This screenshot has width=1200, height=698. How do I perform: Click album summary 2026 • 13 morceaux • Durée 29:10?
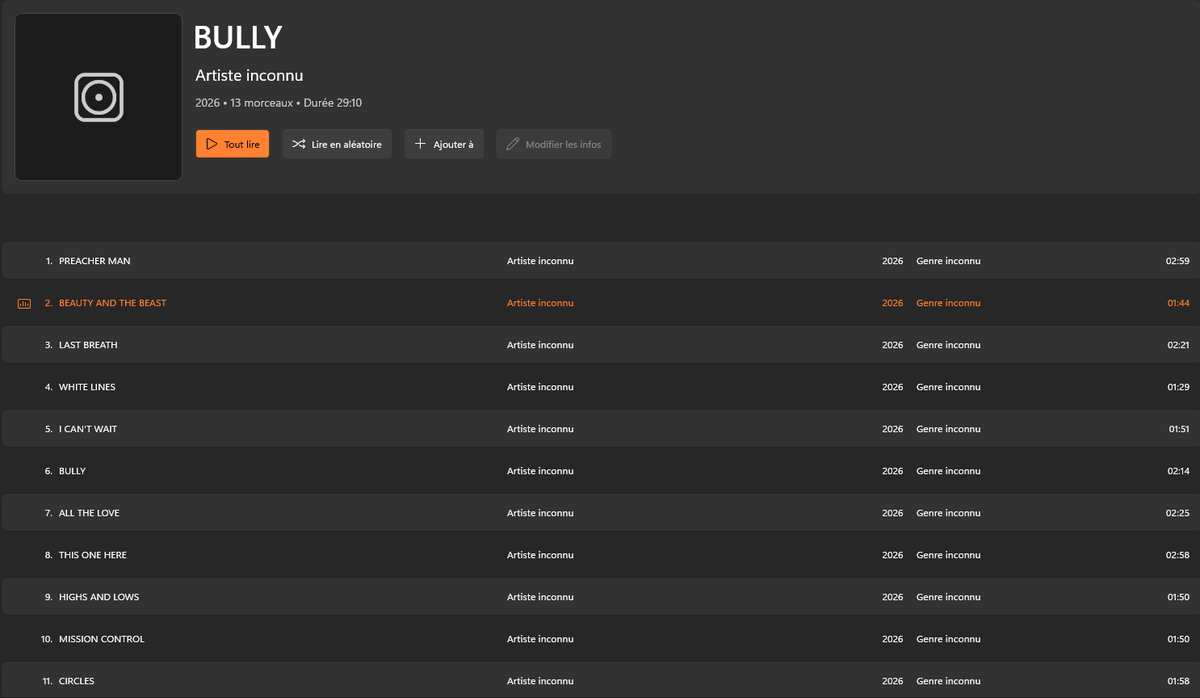point(279,103)
